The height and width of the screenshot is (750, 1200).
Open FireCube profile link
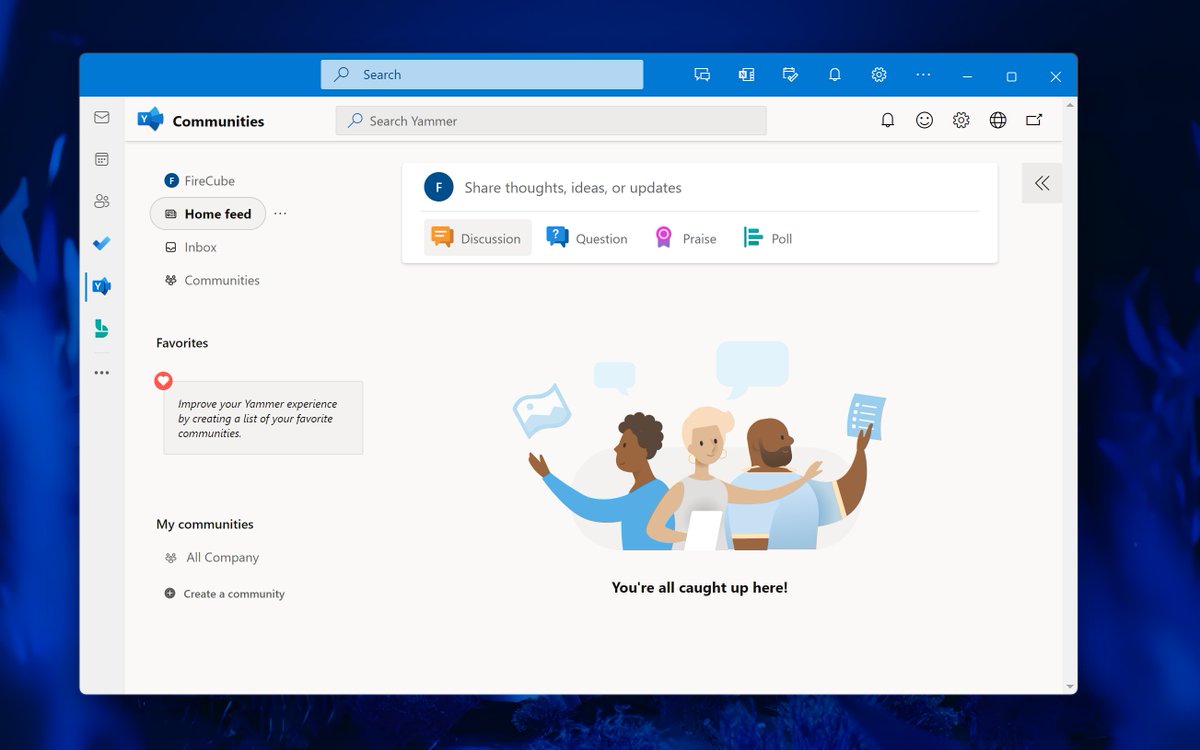[x=200, y=181]
